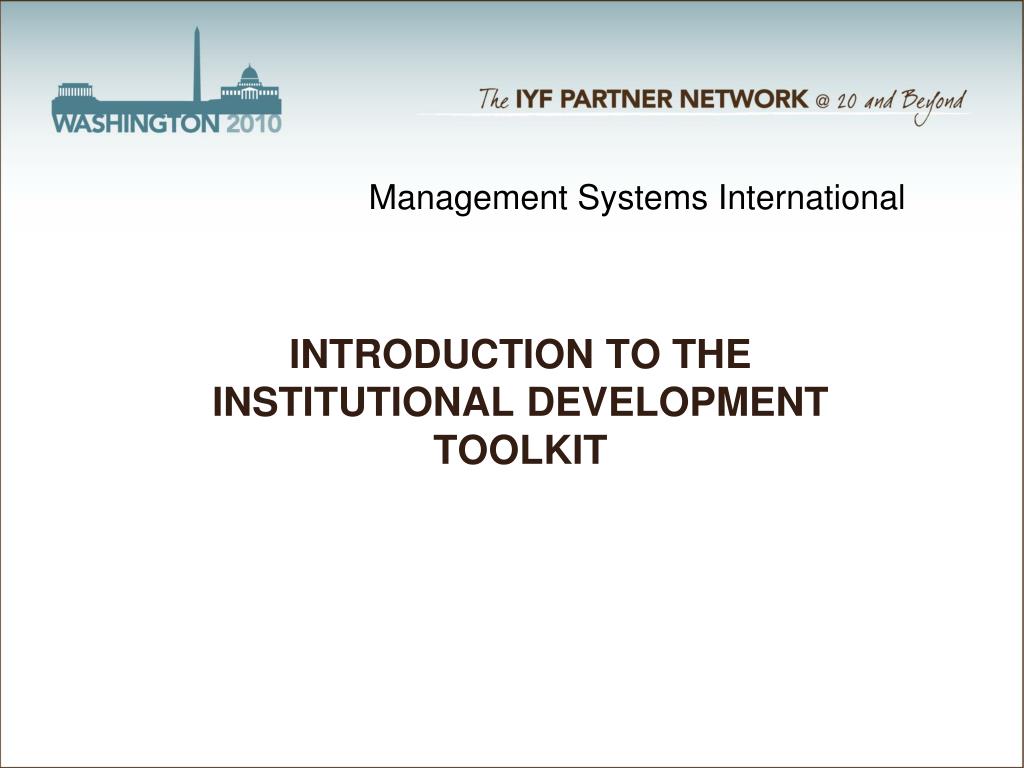Click the 'INSTITUTIONAL DEVELOPMENT' title line
The image size is (1024, 768).
[520, 402]
